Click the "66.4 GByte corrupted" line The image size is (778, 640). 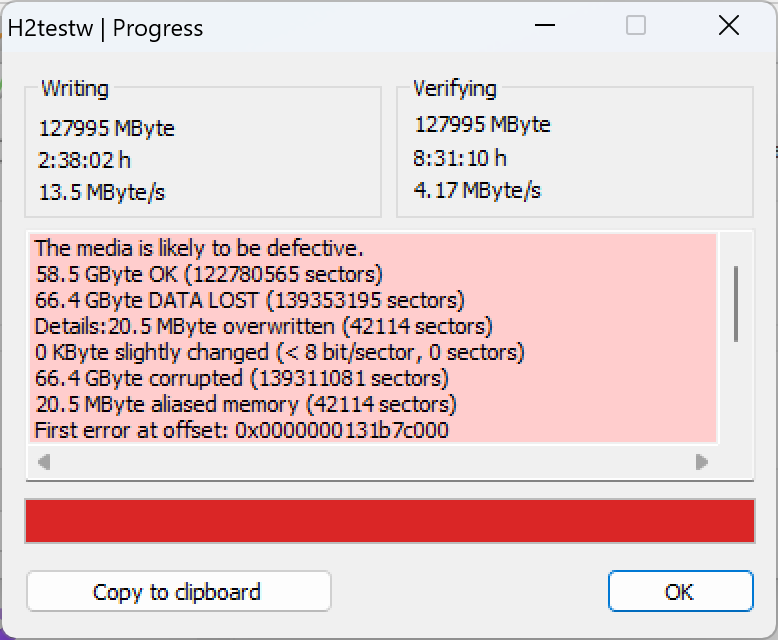(x=241, y=378)
